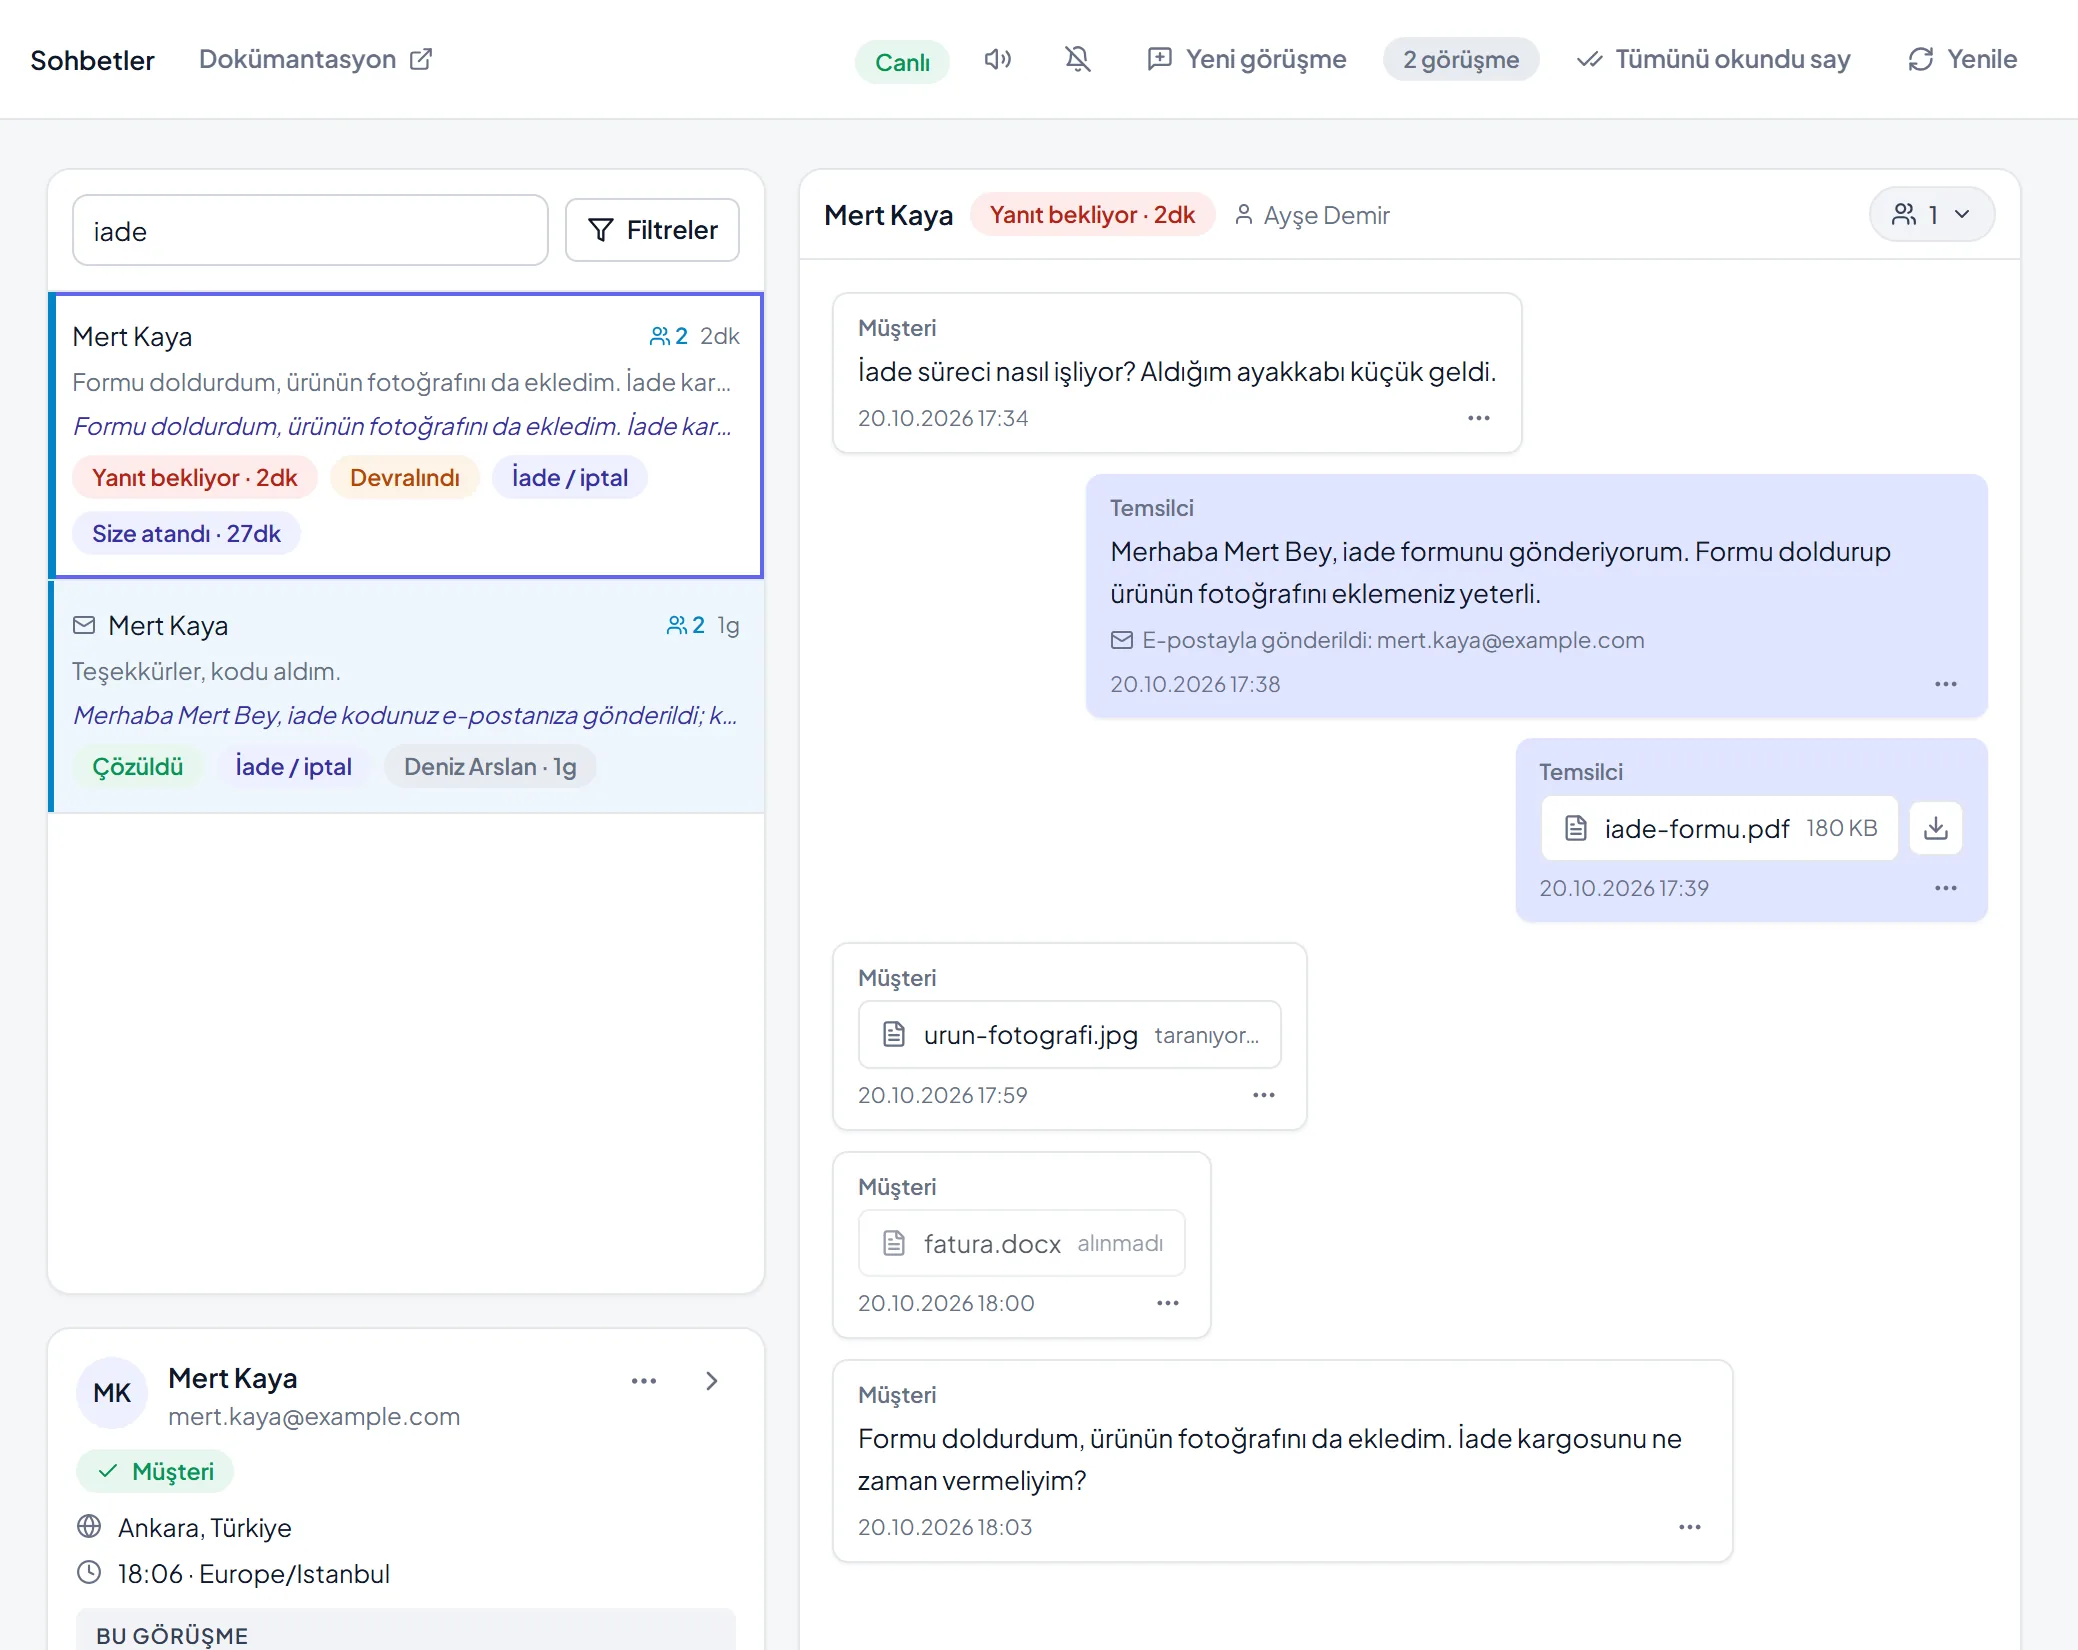Open the Filtreler filter options

[652, 230]
